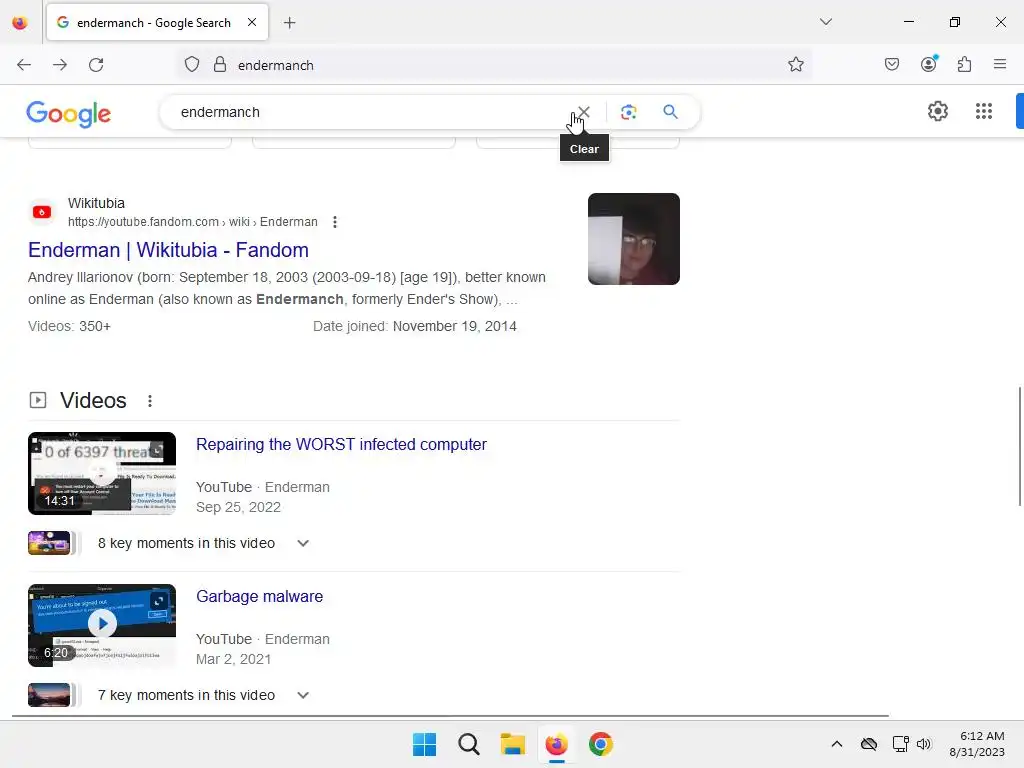This screenshot has width=1024, height=768.
Task: Open a new tab with the plus button
Action: tap(290, 23)
